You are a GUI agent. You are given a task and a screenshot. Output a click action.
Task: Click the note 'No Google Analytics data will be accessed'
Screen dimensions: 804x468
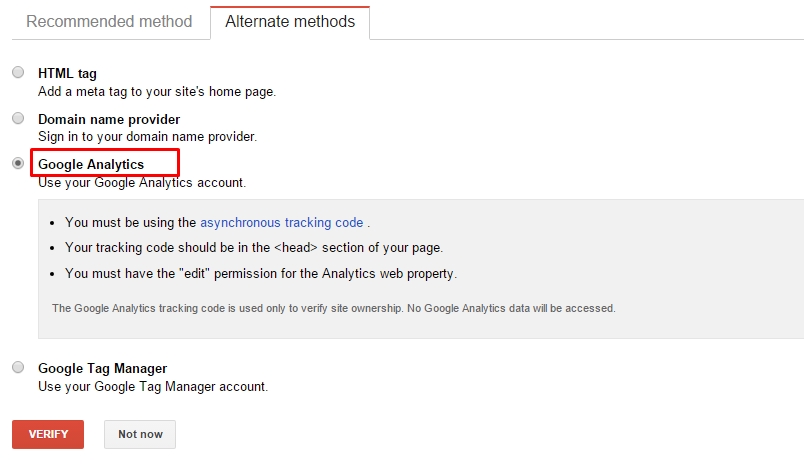click(x=511, y=309)
